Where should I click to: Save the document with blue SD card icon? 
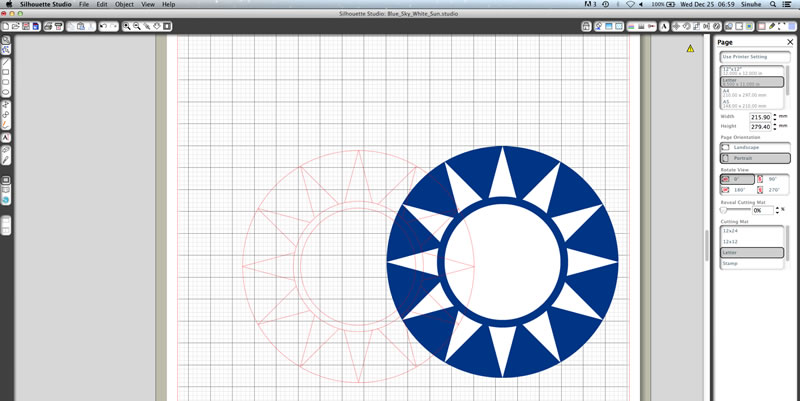click(36, 27)
